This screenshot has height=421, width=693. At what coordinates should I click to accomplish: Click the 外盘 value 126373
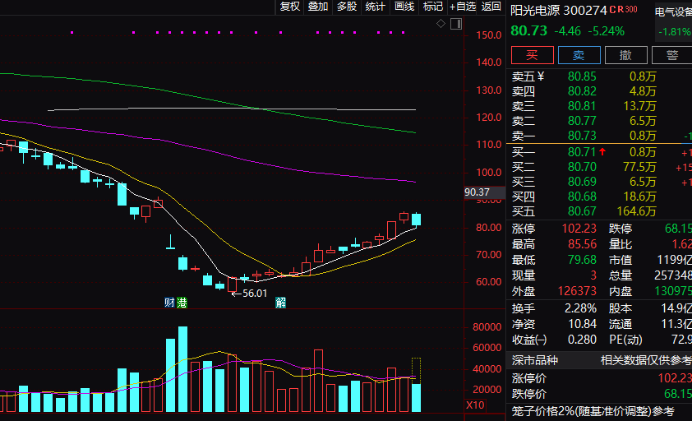click(577, 291)
